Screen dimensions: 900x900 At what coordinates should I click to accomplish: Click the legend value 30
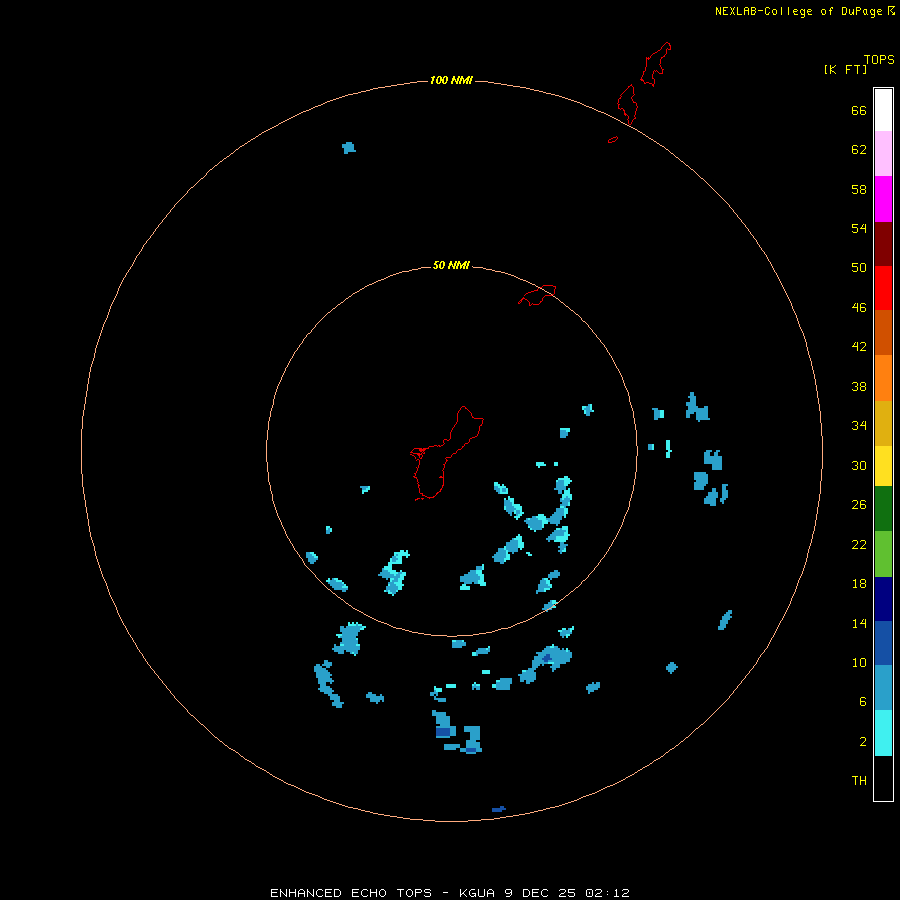pos(859,465)
